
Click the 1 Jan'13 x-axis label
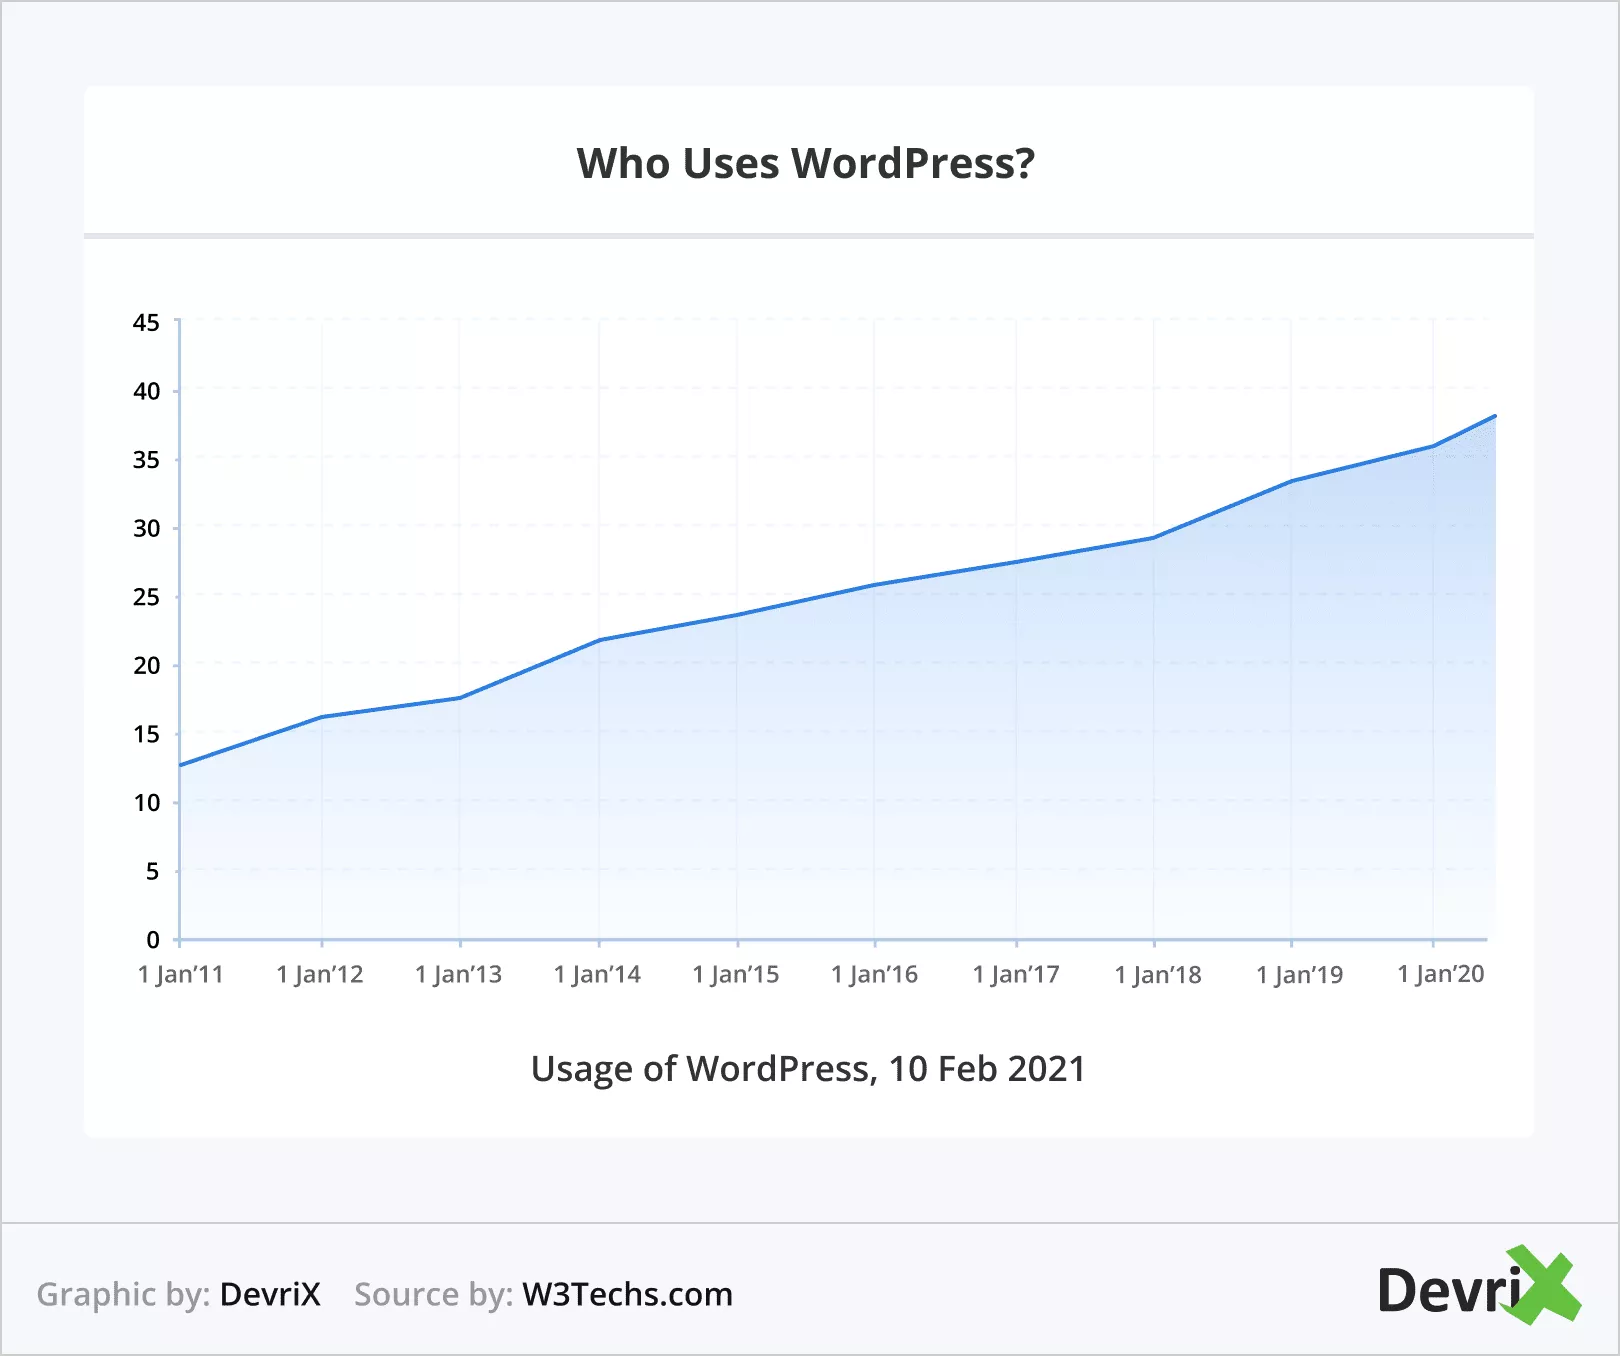pos(459,975)
